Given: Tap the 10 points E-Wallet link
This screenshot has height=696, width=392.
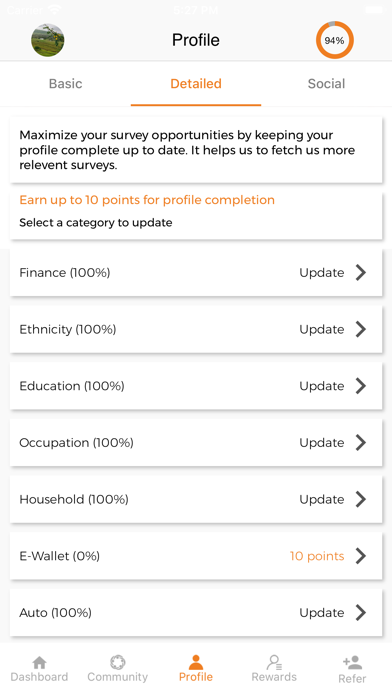Looking at the screenshot, I should click(317, 556).
